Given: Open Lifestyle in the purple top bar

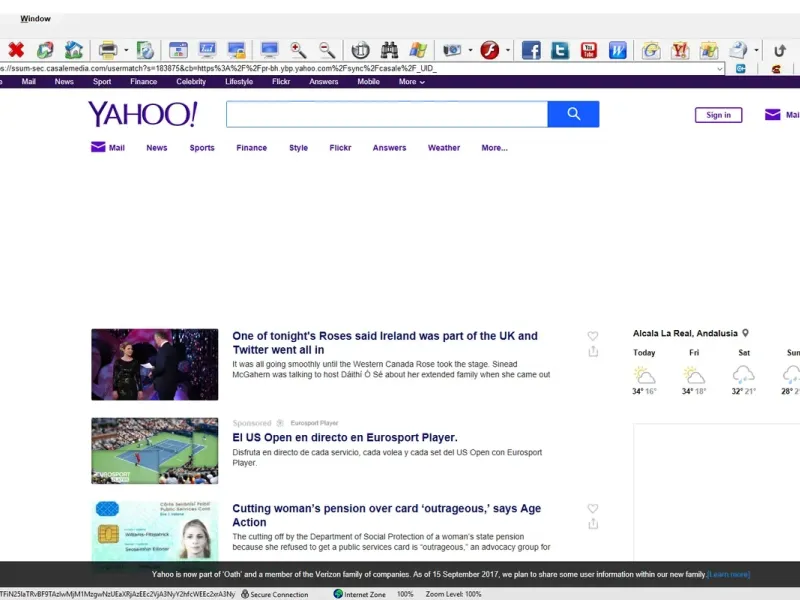Looking at the screenshot, I should [239, 82].
